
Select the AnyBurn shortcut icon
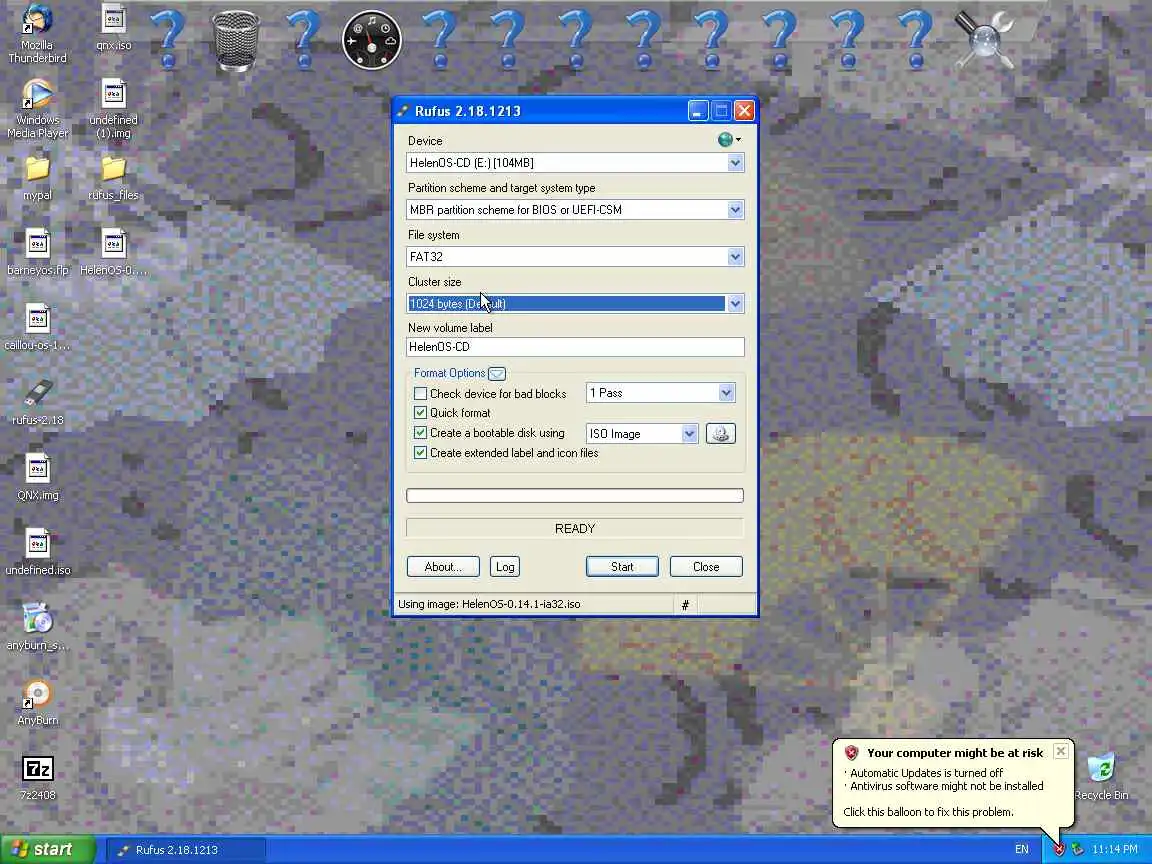click(37, 702)
